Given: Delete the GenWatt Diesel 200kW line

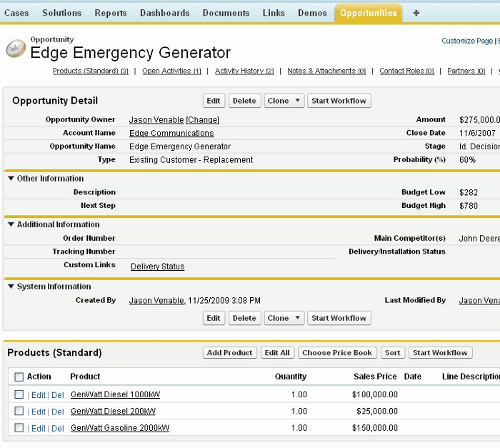Looking at the screenshot, I should (x=58, y=412).
